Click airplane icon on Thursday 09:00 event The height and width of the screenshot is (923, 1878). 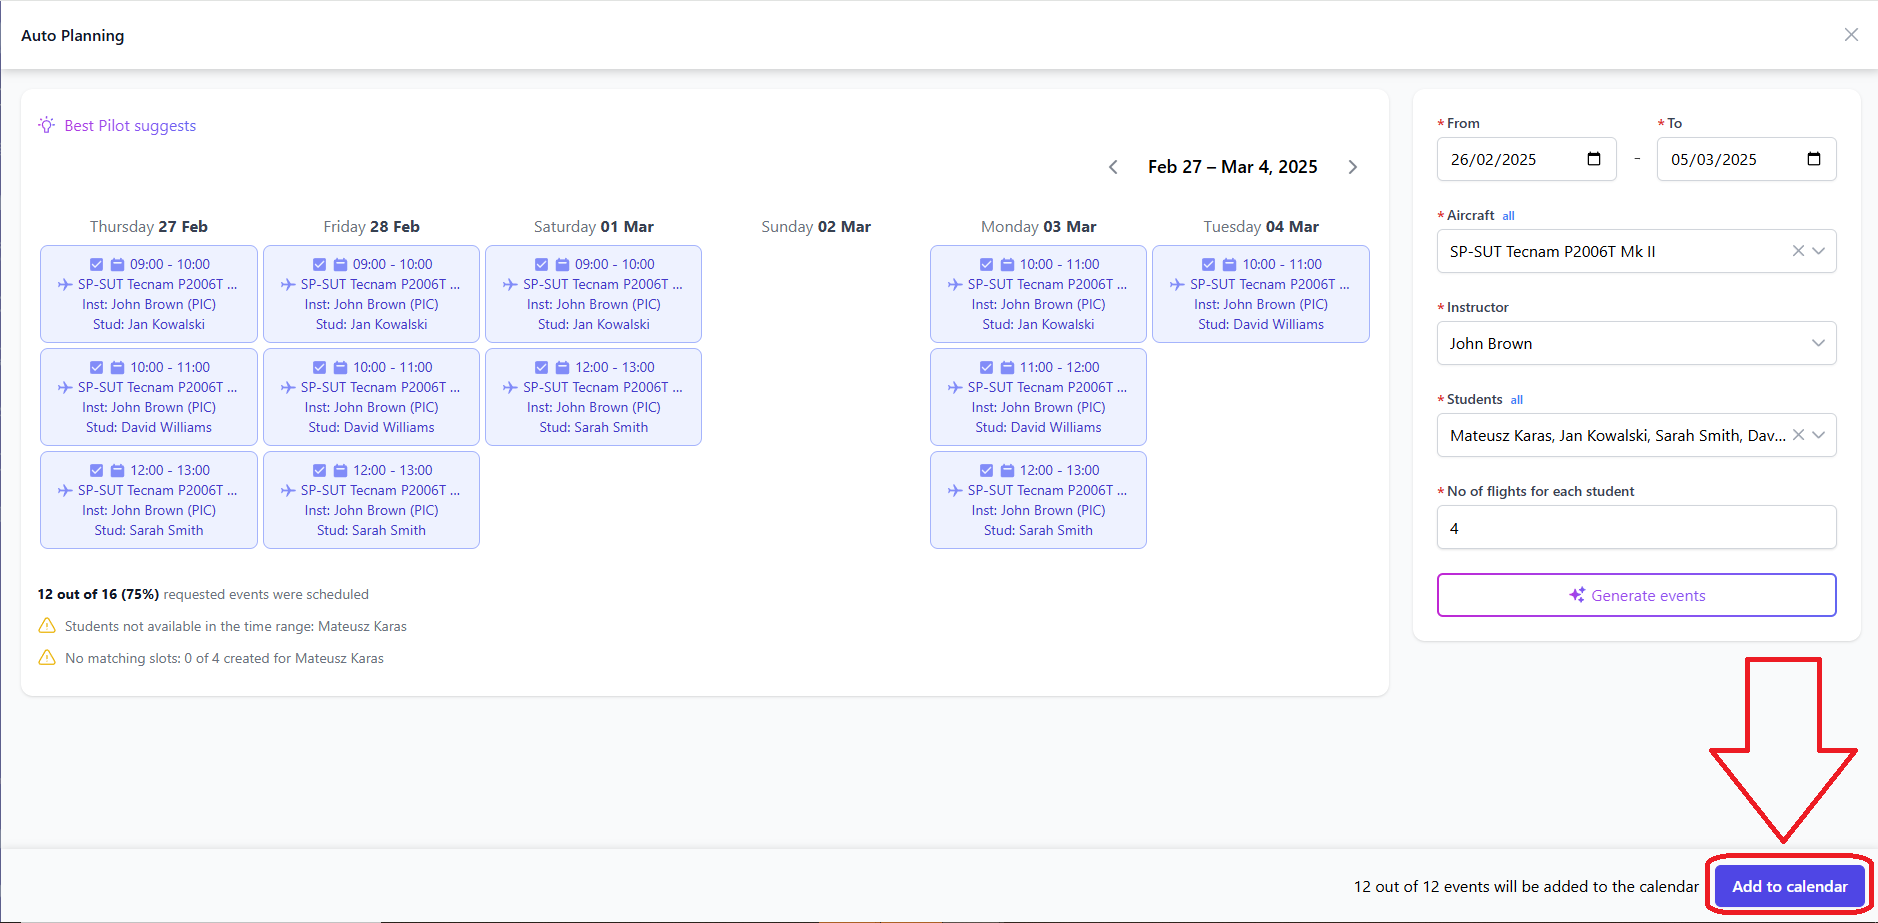pos(65,284)
